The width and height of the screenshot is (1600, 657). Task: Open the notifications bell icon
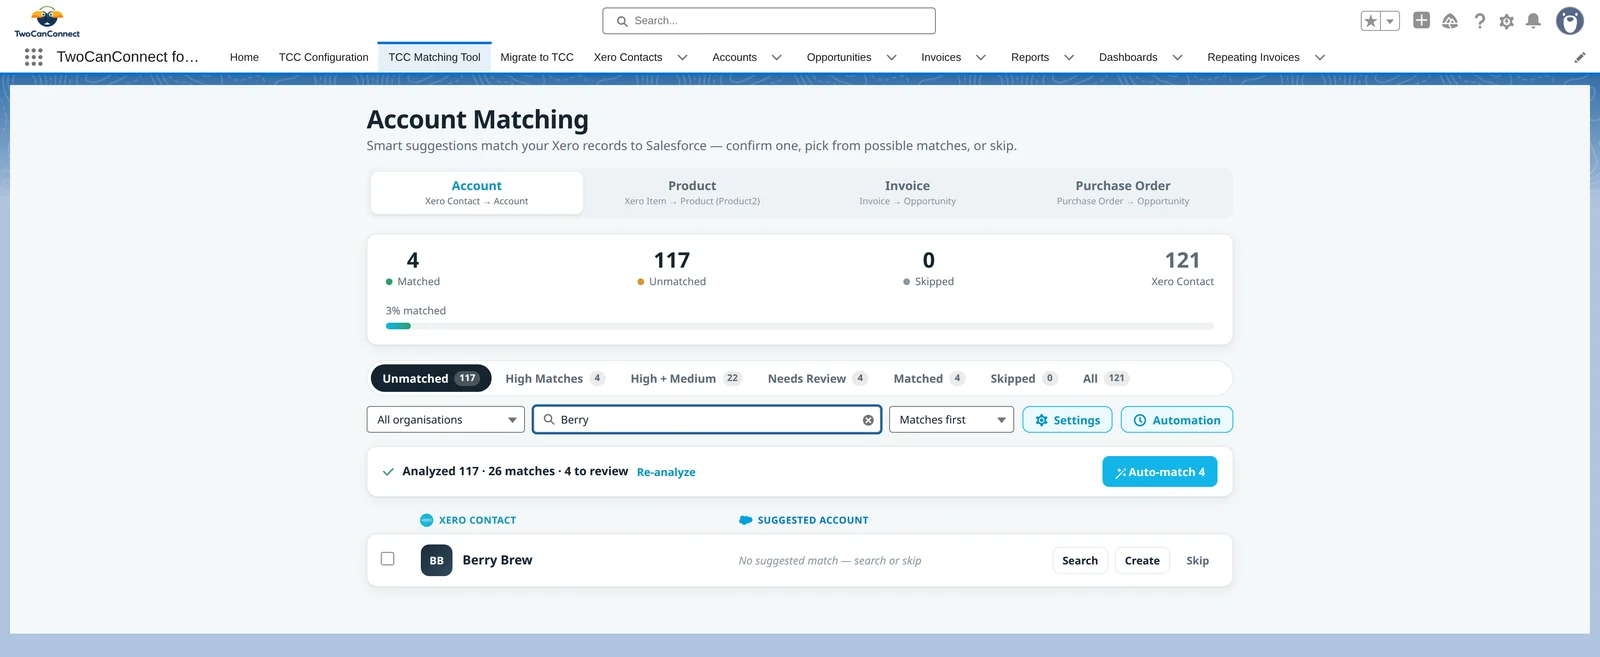pos(1533,21)
